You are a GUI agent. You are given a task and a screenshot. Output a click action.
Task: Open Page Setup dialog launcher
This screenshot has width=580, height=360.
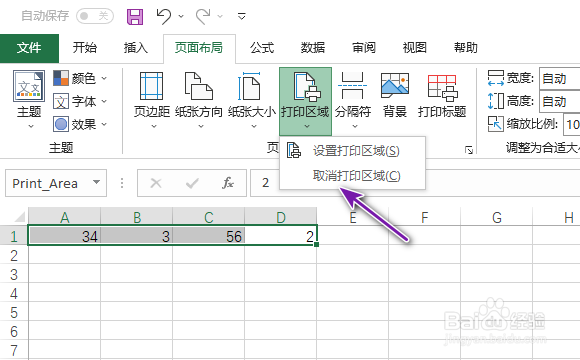click(x=469, y=150)
